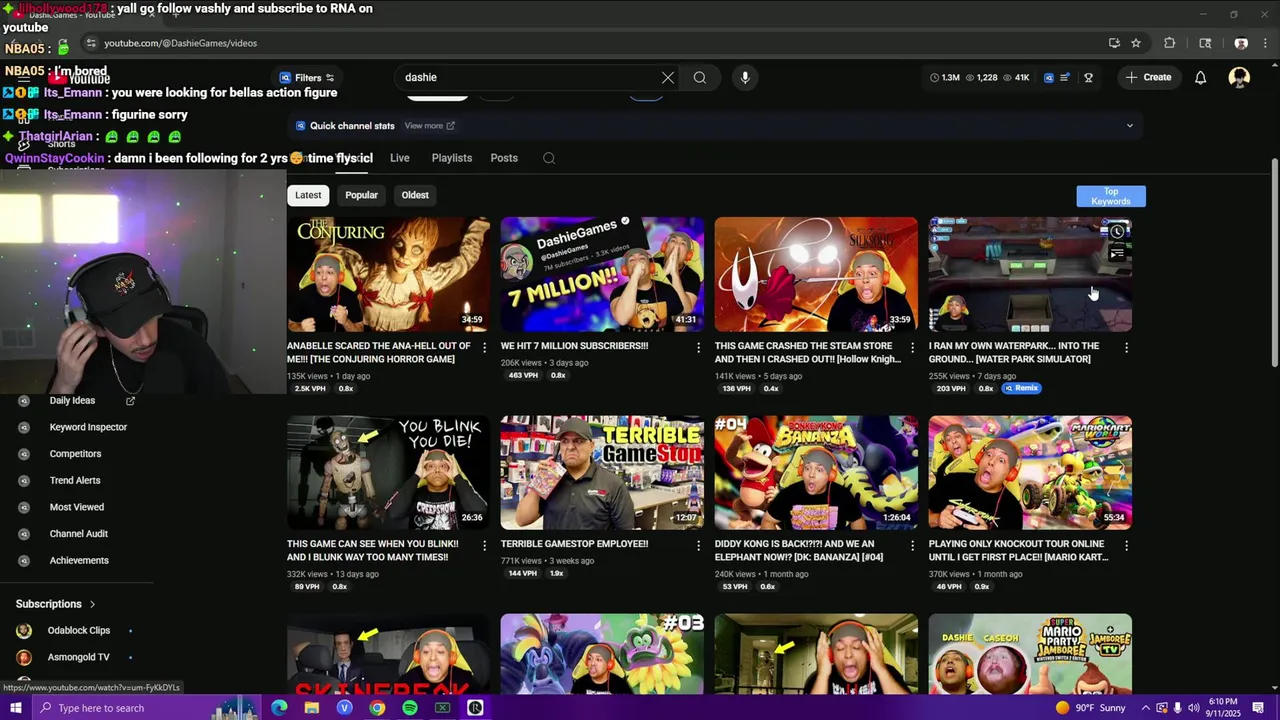Clear the YouTube search box text

pos(667,77)
